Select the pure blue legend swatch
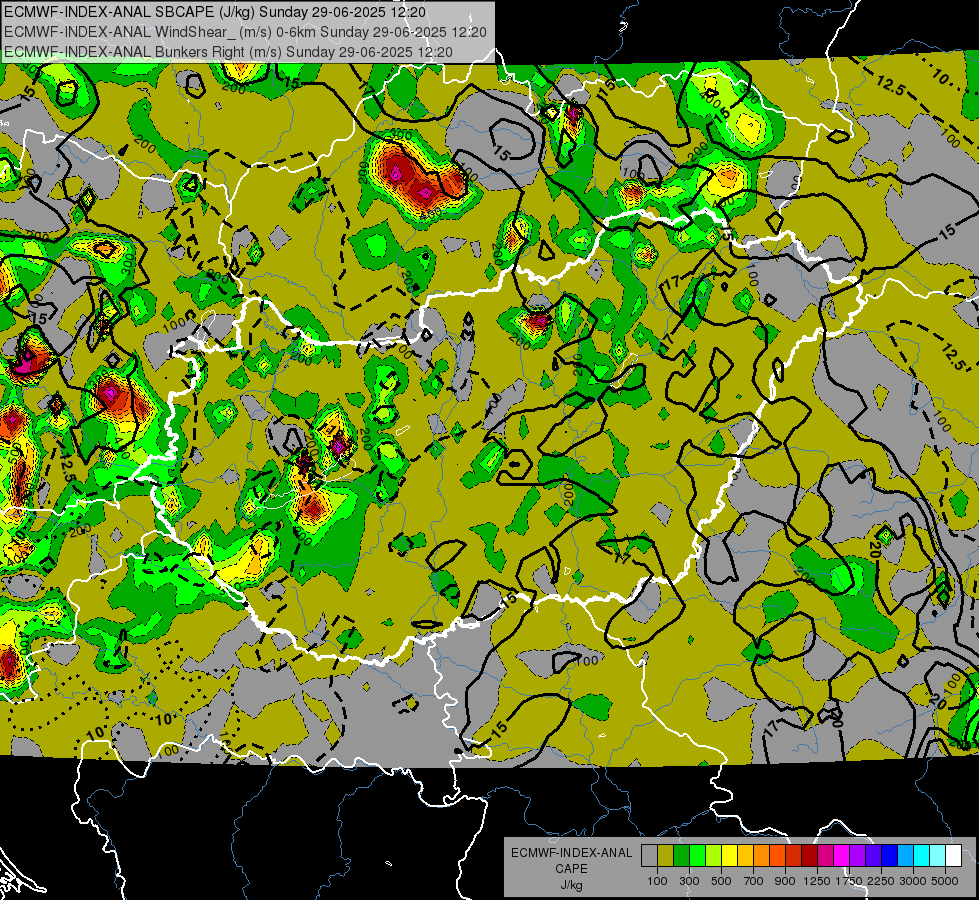 pos(889,856)
